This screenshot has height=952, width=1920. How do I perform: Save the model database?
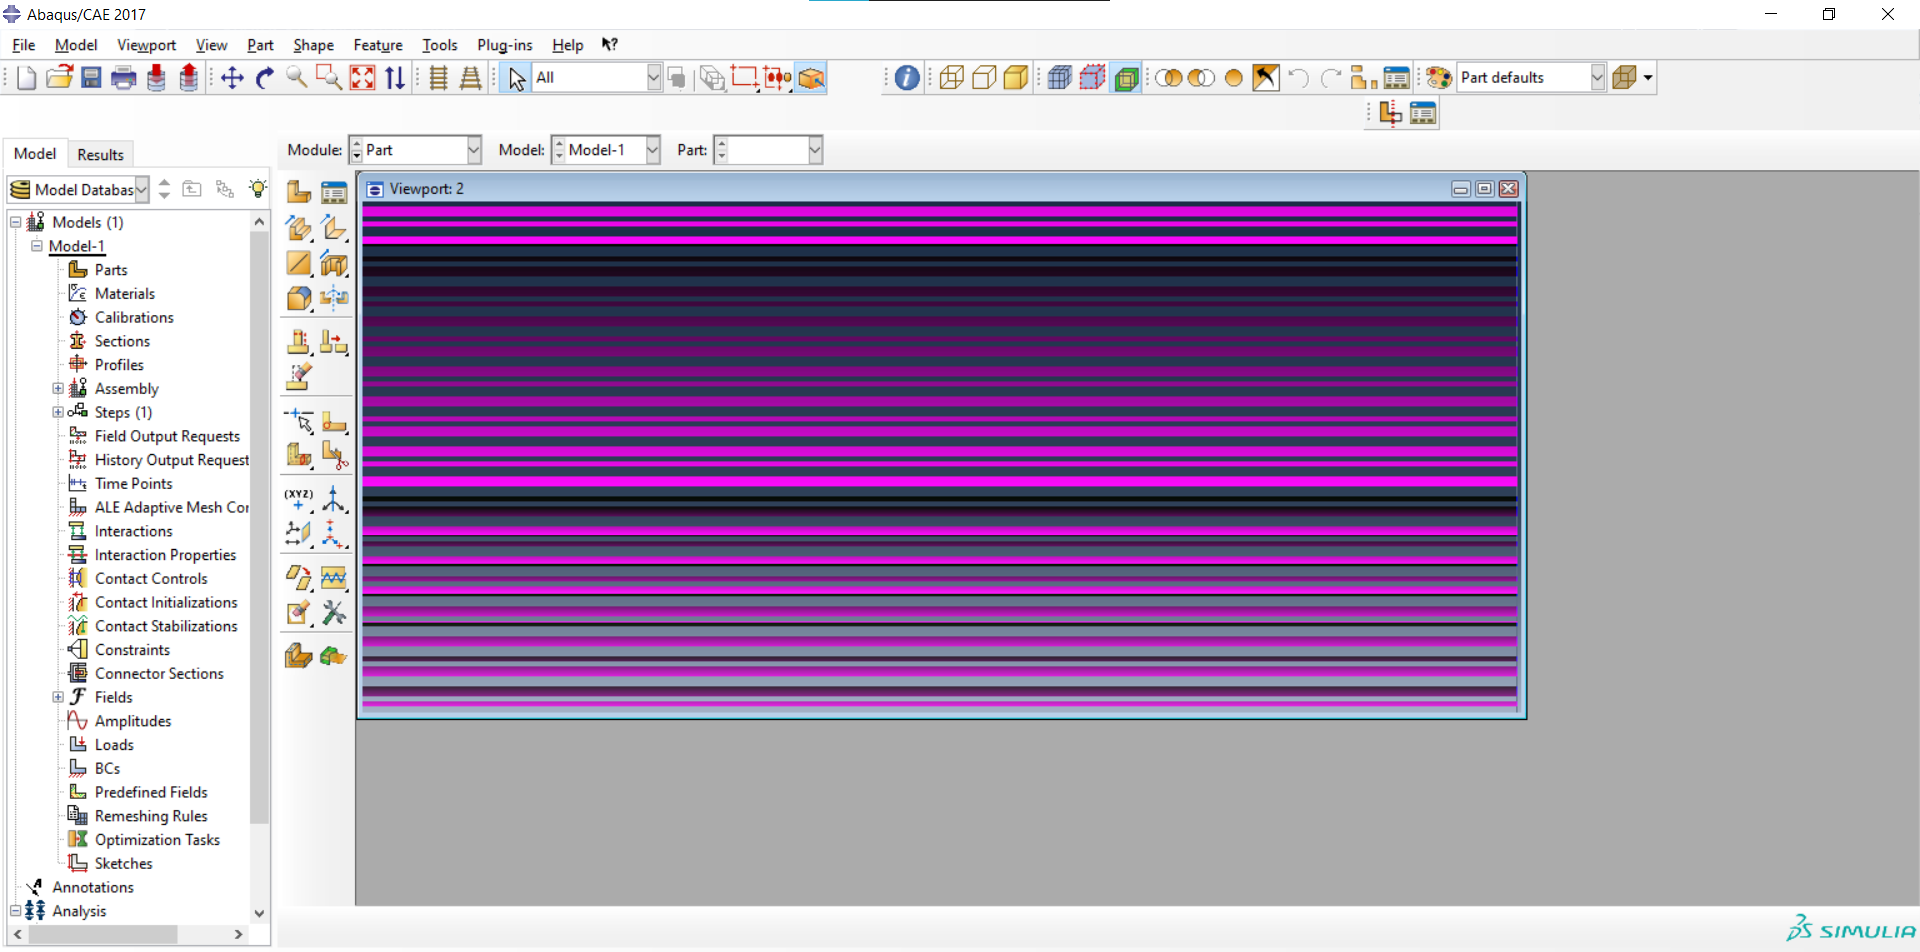click(x=91, y=78)
